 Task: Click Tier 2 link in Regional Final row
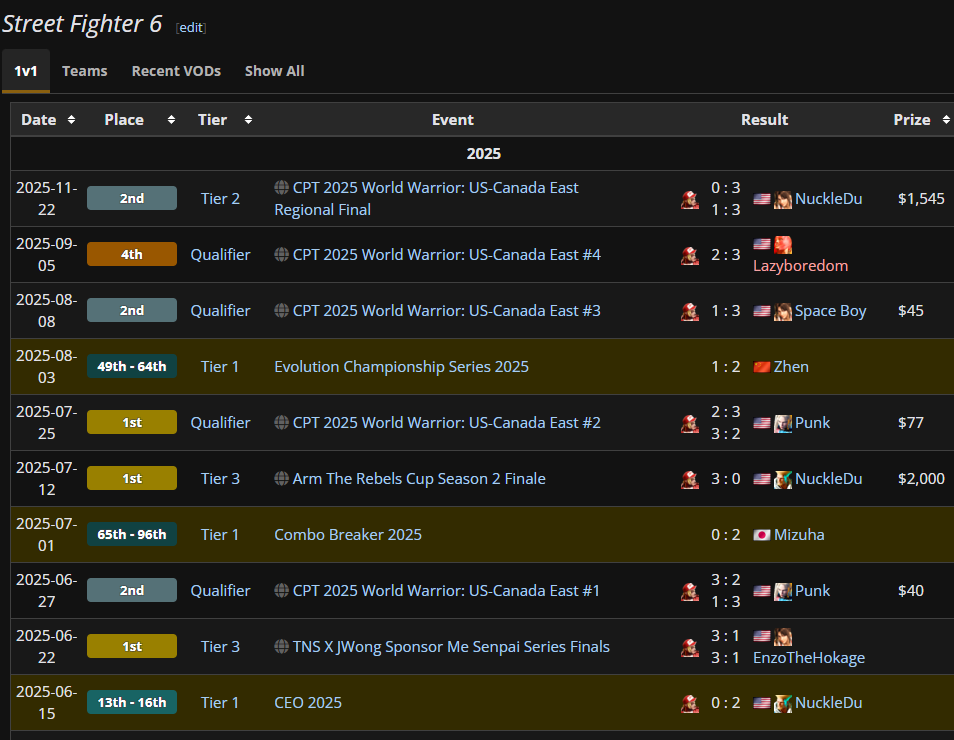coord(220,198)
